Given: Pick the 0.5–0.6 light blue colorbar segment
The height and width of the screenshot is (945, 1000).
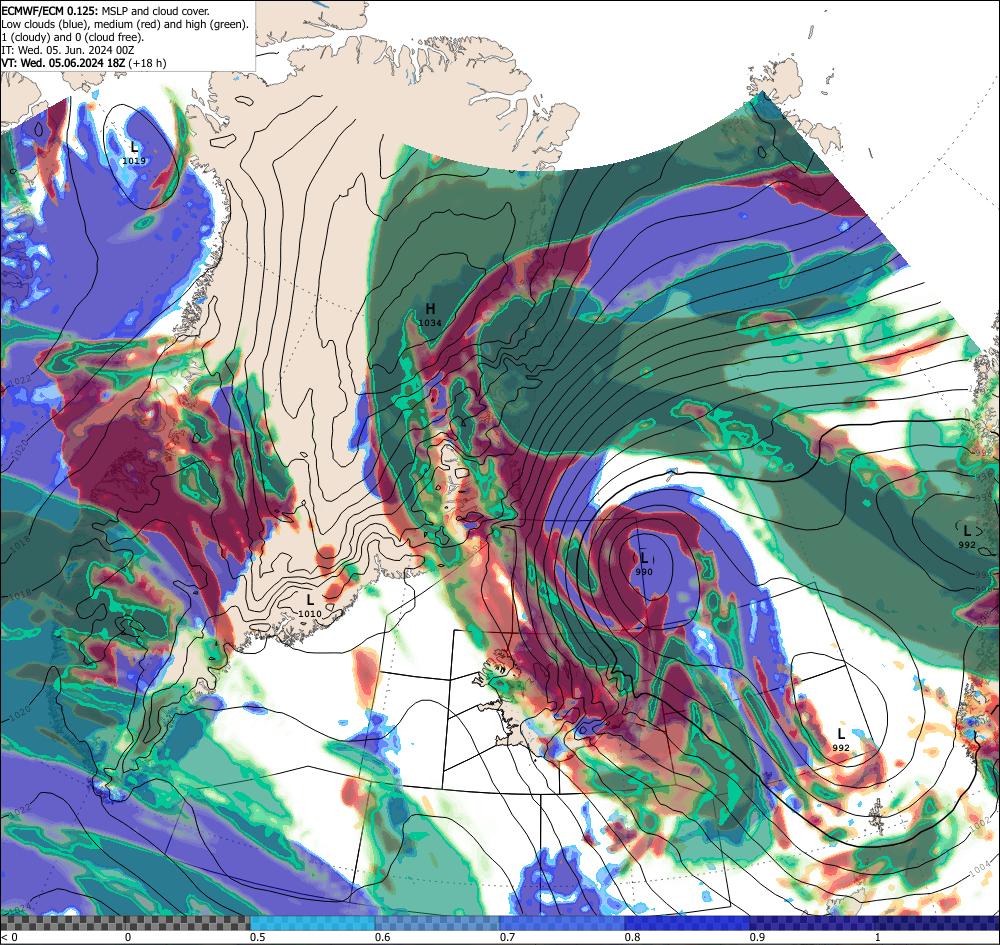Looking at the screenshot, I should [x=312, y=922].
